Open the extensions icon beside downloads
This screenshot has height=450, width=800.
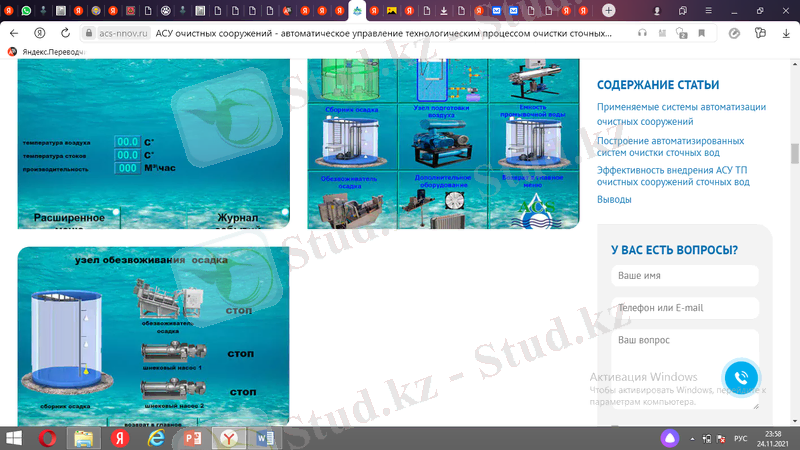(x=760, y=33)
